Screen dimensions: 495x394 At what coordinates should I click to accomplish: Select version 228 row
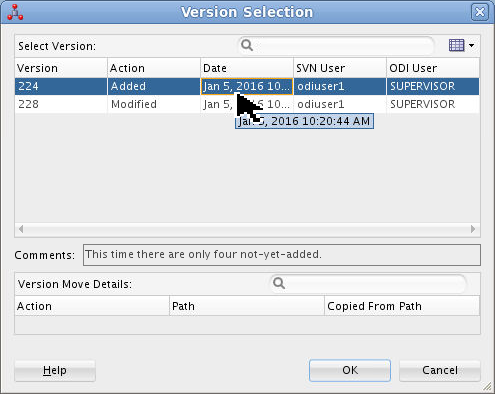pyautogui.click(x=247, y=104)
